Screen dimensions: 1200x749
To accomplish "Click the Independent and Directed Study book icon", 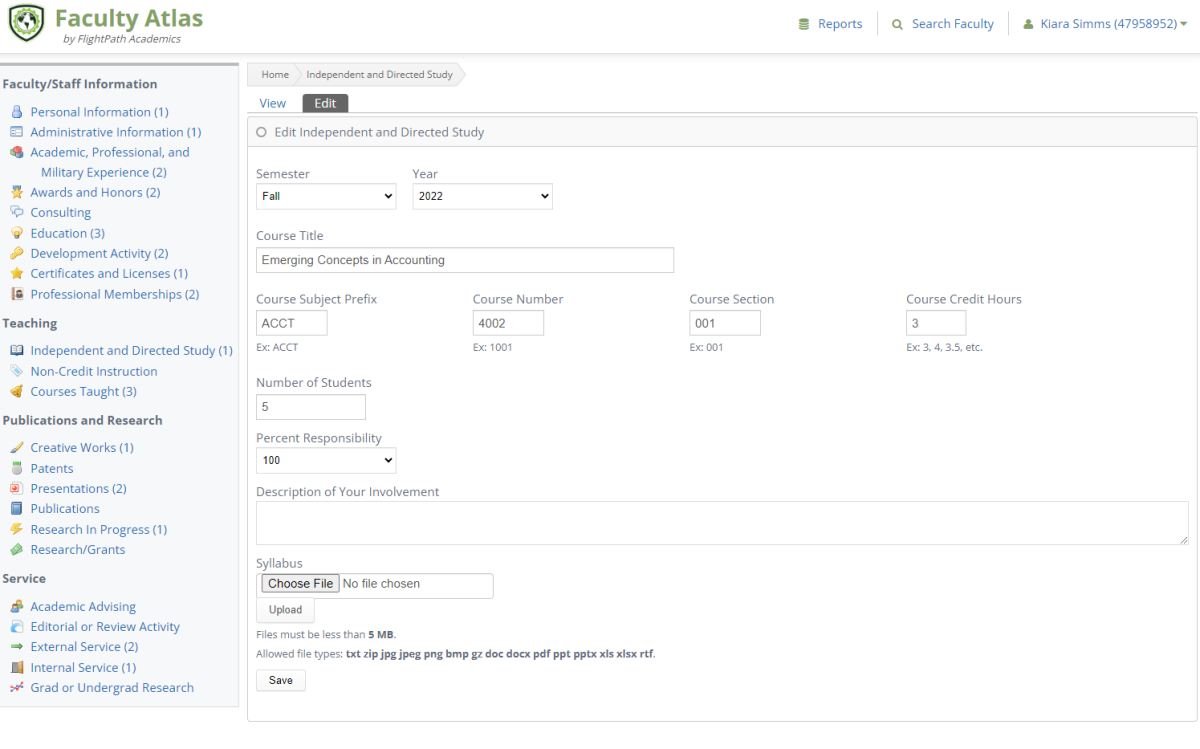I will tap(16, 350).
